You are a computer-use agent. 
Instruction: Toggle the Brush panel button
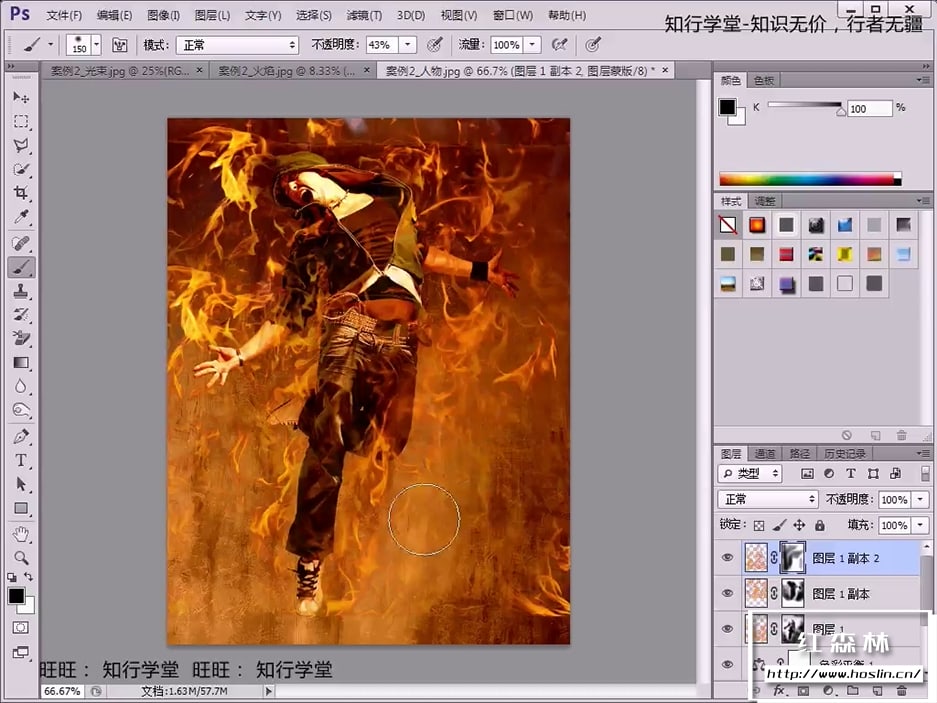[120, 45]
